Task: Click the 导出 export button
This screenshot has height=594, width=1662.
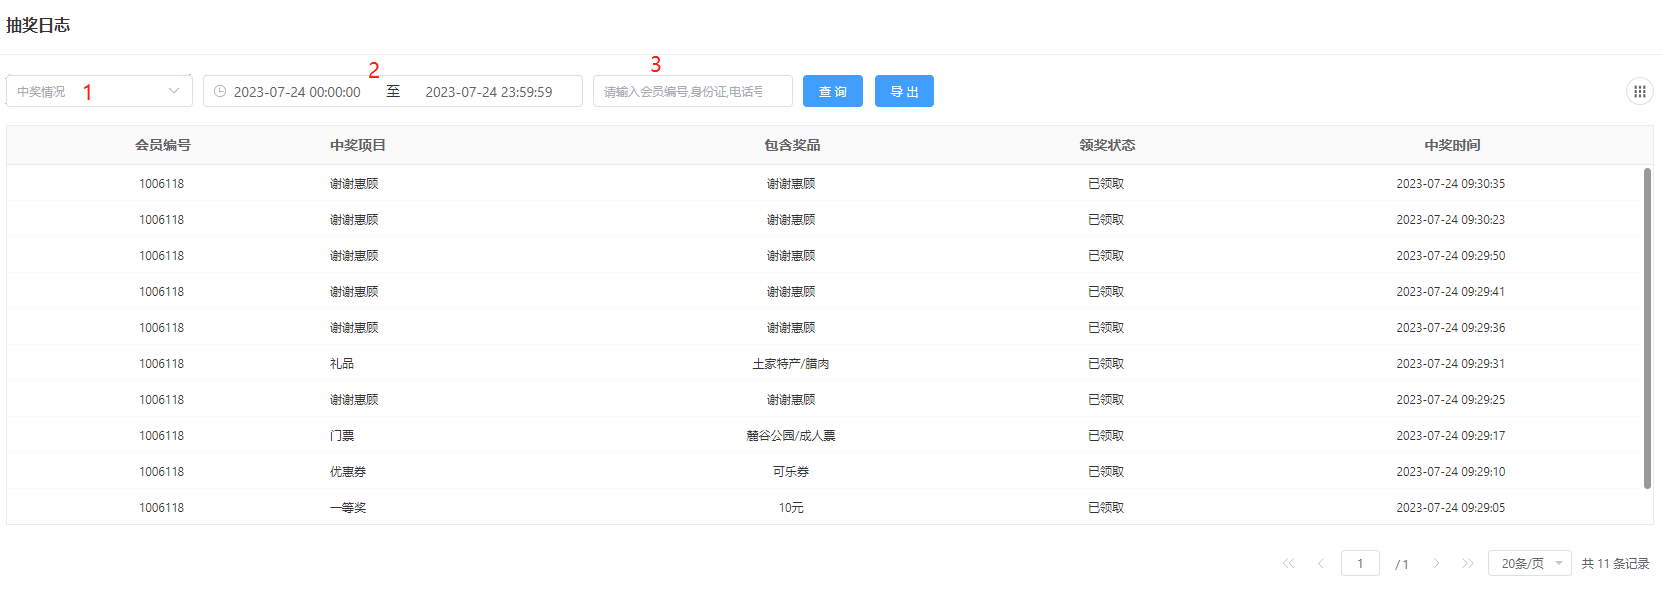Action: tap(904, 92)
